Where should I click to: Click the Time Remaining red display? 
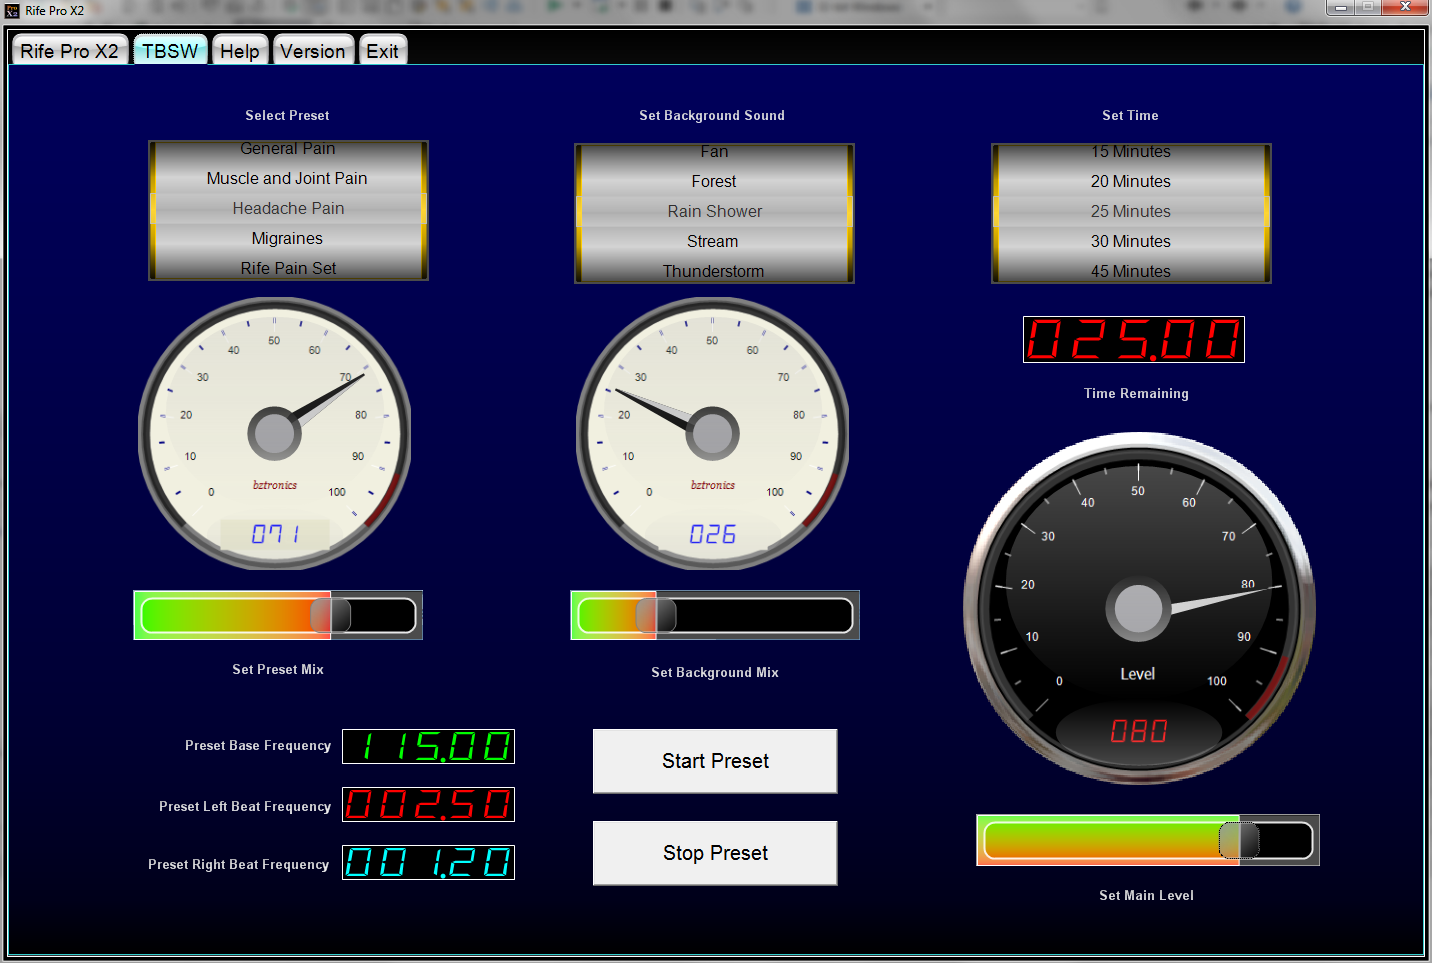click(x=1134, y=339)
